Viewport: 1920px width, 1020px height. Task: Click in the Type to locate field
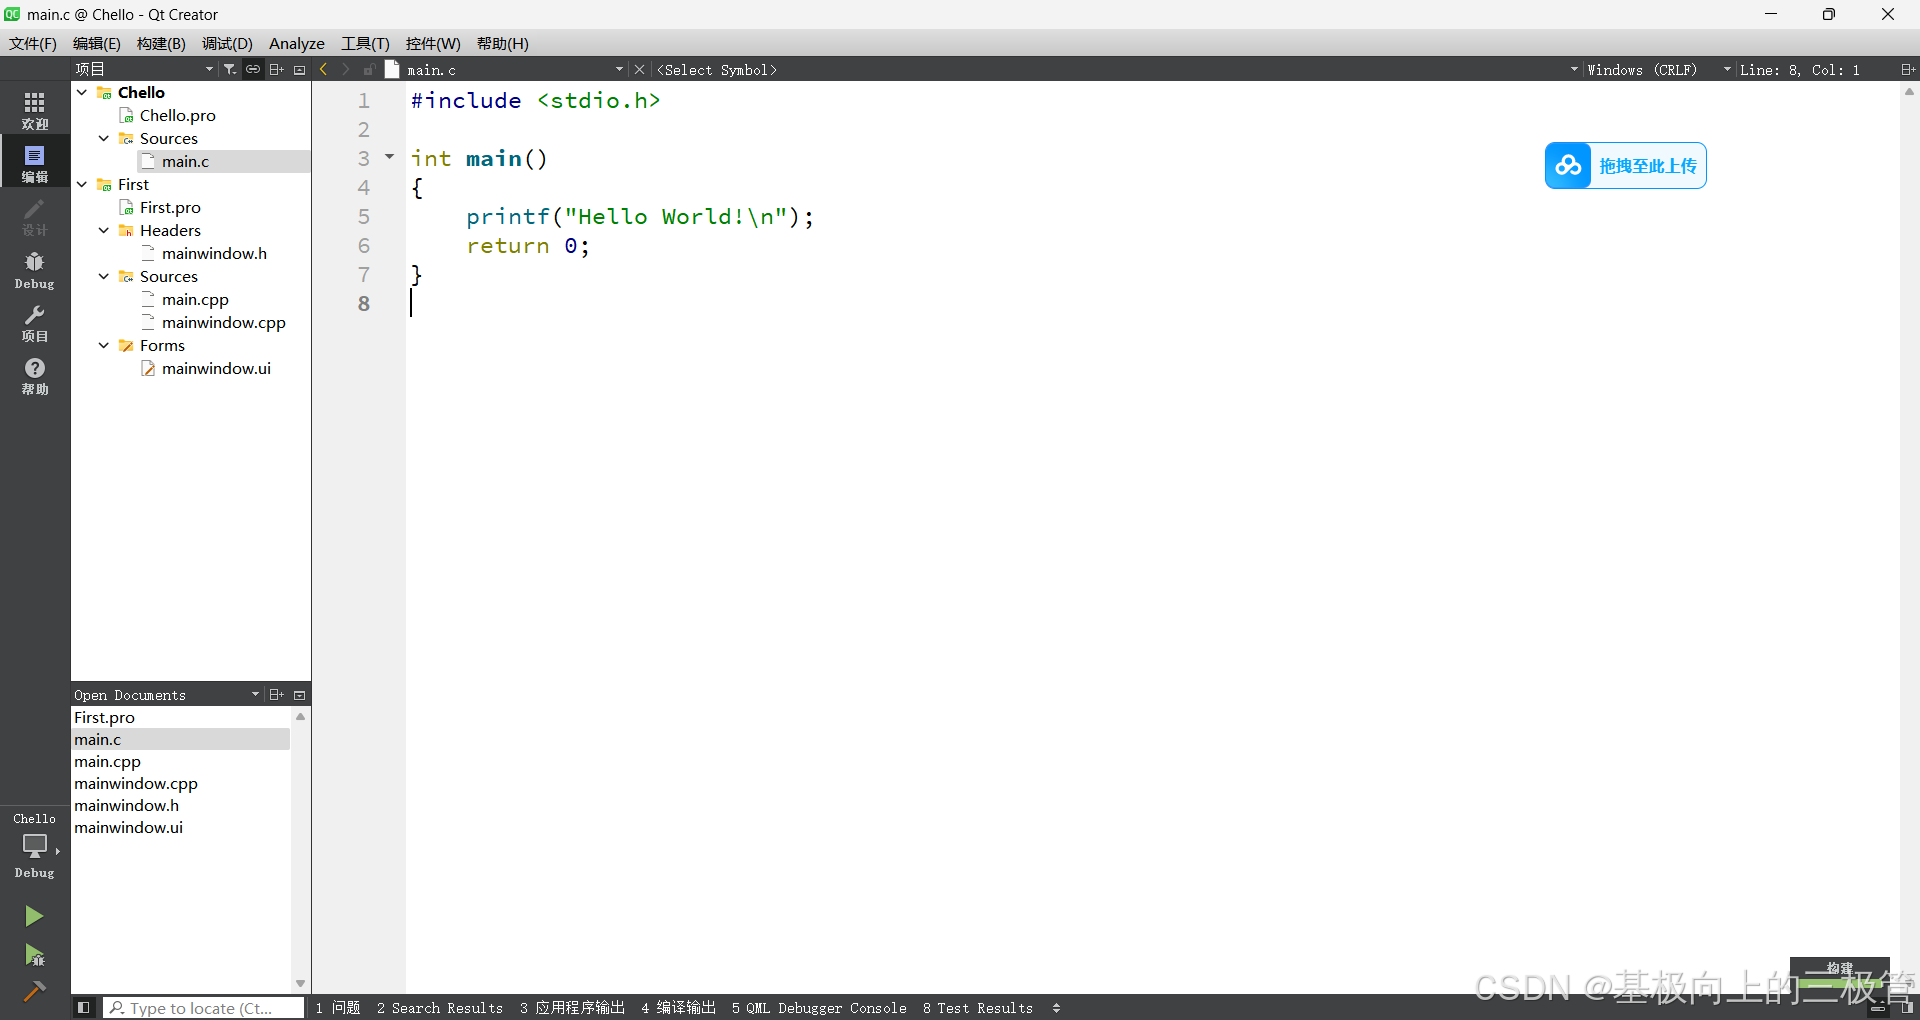(x=204, y=1008)
